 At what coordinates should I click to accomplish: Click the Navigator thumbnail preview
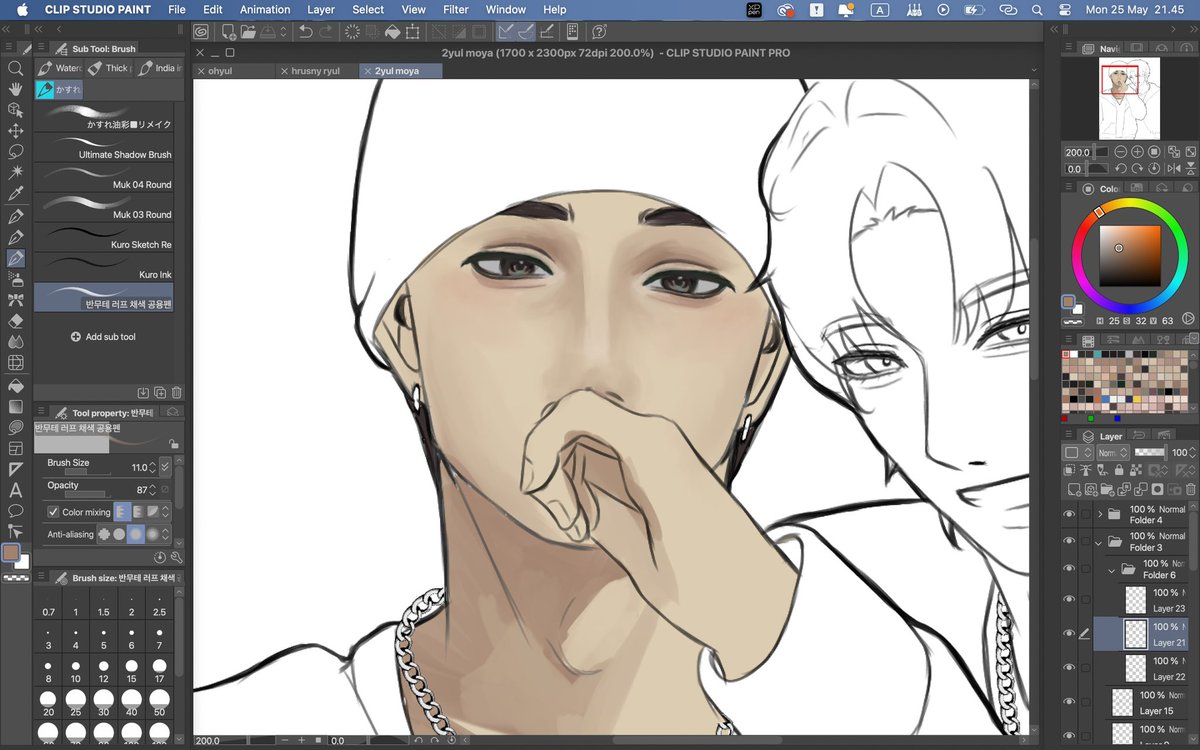pyautogui.click(x=1129, y=98)
